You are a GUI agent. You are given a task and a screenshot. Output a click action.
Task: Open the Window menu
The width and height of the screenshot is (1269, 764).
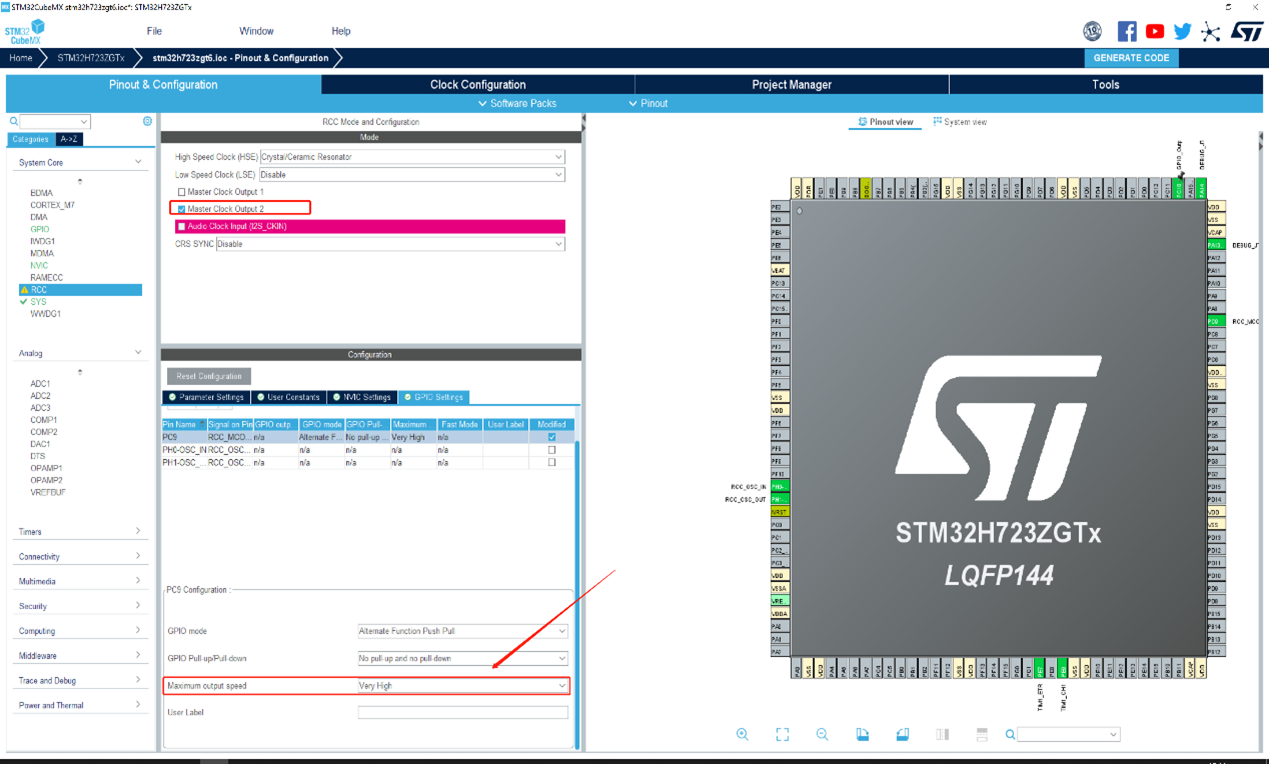[256, 31]
